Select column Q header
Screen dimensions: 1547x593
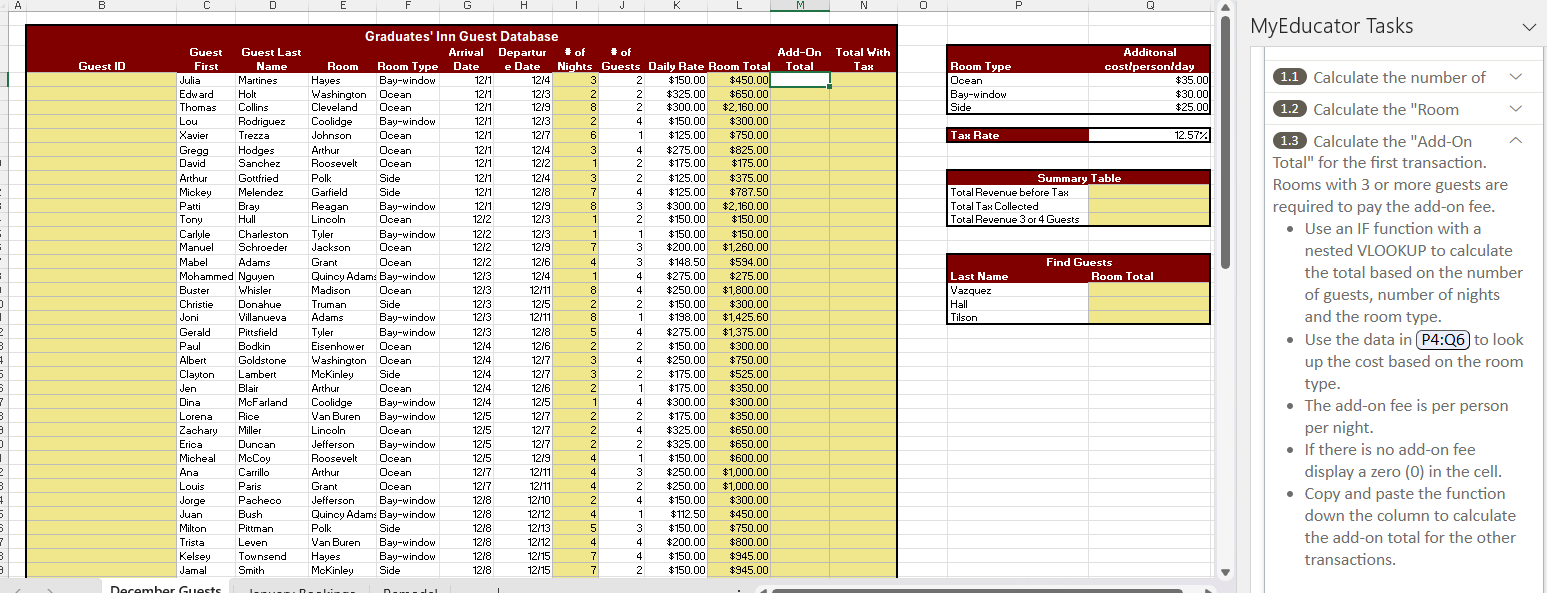point(1149,6)
